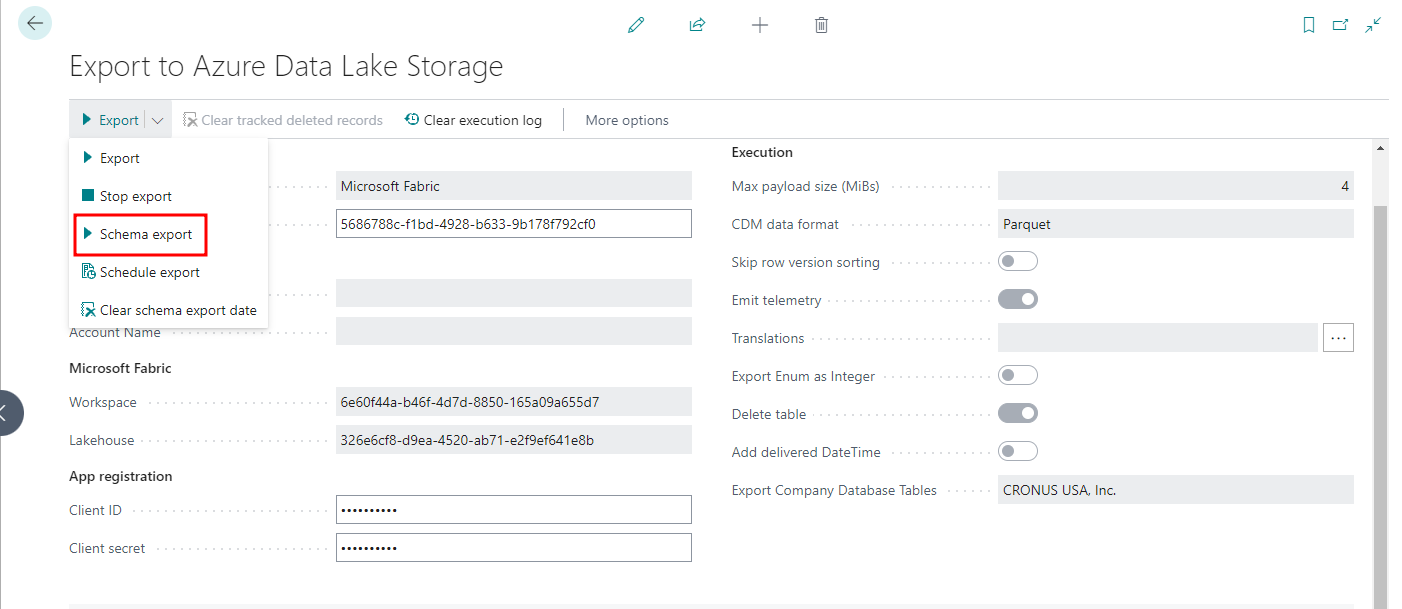Toggle Emit telemetry switch
Screen dimensions: 1402x609
coord(1018,300)
